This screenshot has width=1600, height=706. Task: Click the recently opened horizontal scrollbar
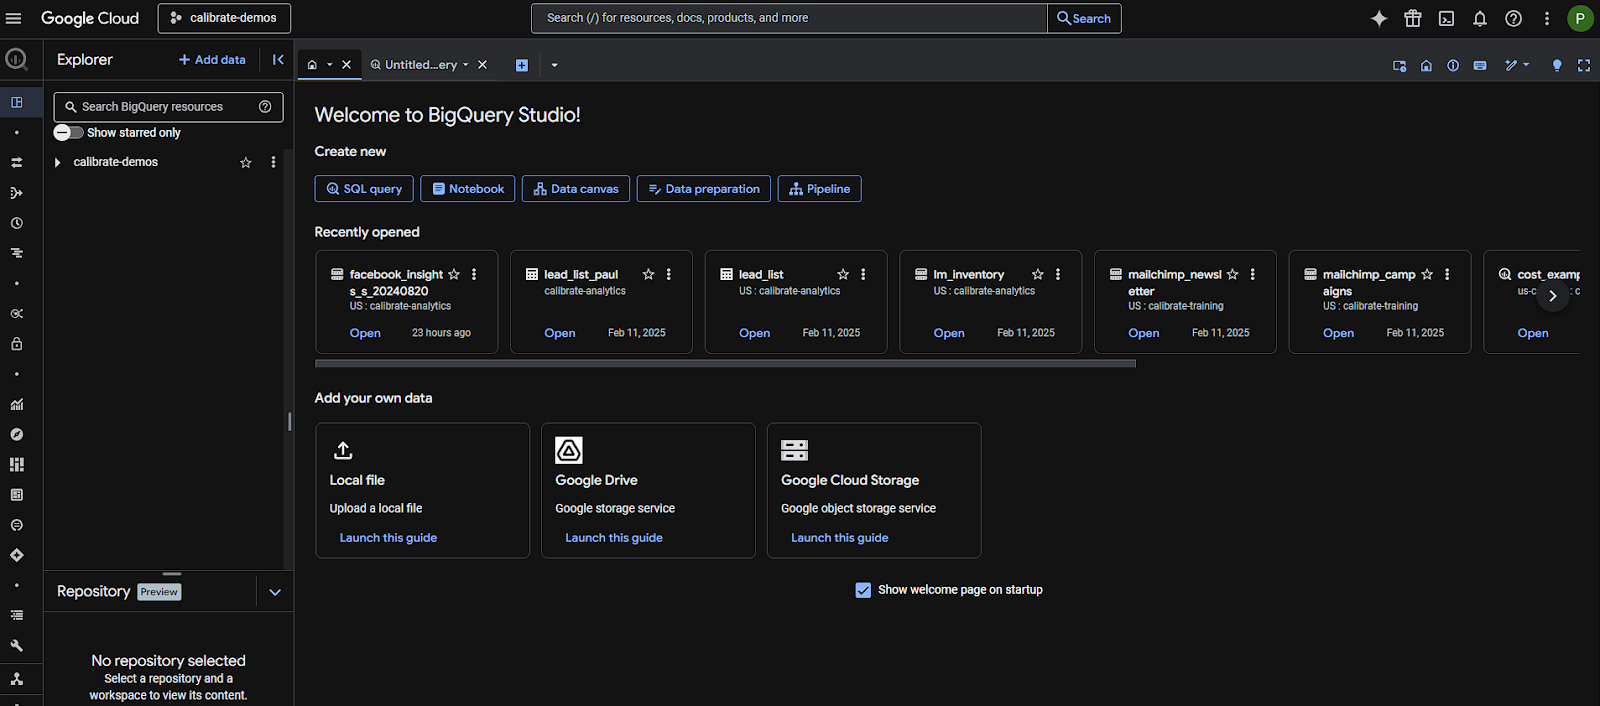click(x=725, y=364)
